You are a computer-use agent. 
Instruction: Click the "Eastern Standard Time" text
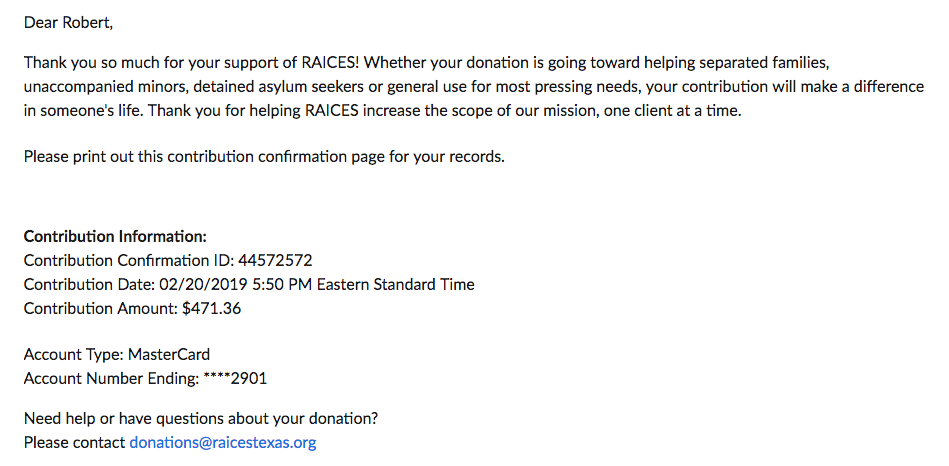click(x=396, y=284)
